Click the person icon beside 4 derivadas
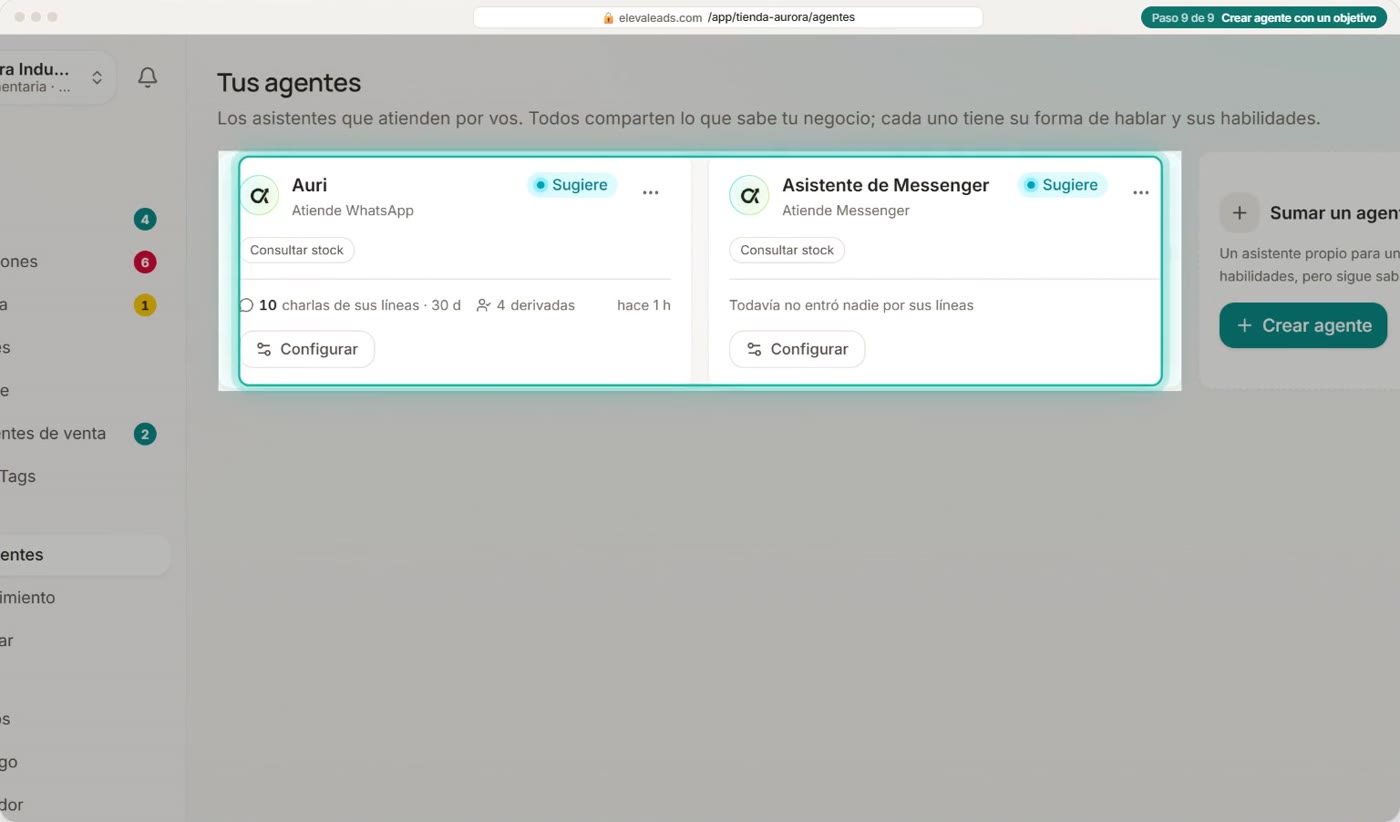 pyautogui.click(x=484, y=305)
